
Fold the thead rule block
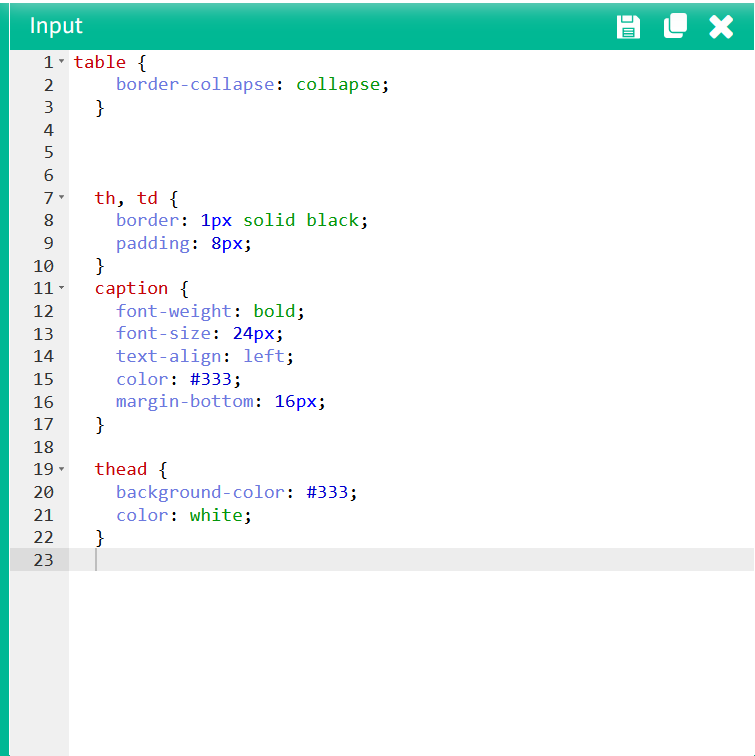(61, 469)
